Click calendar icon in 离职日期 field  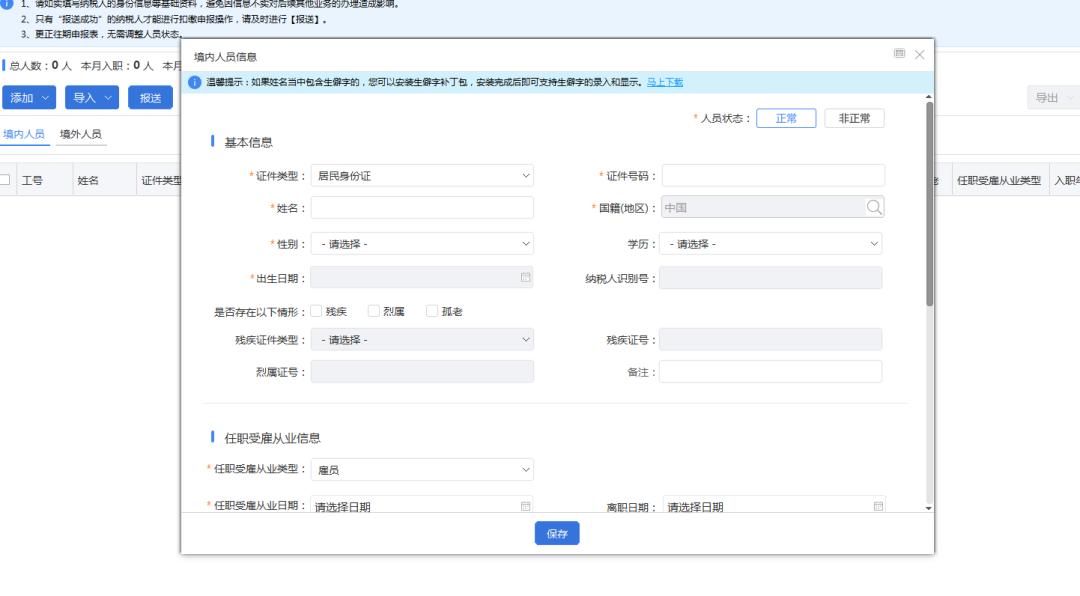click(878, 506)
